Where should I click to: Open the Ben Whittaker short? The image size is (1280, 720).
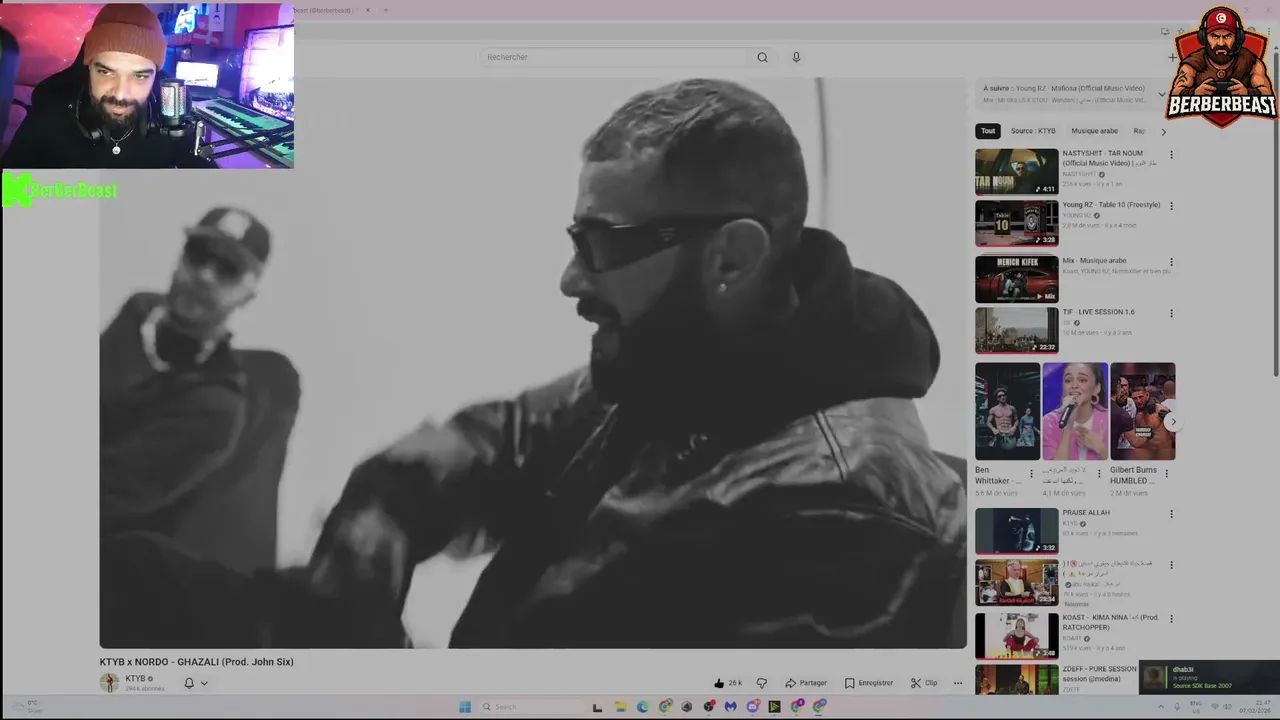point(1007,411)
